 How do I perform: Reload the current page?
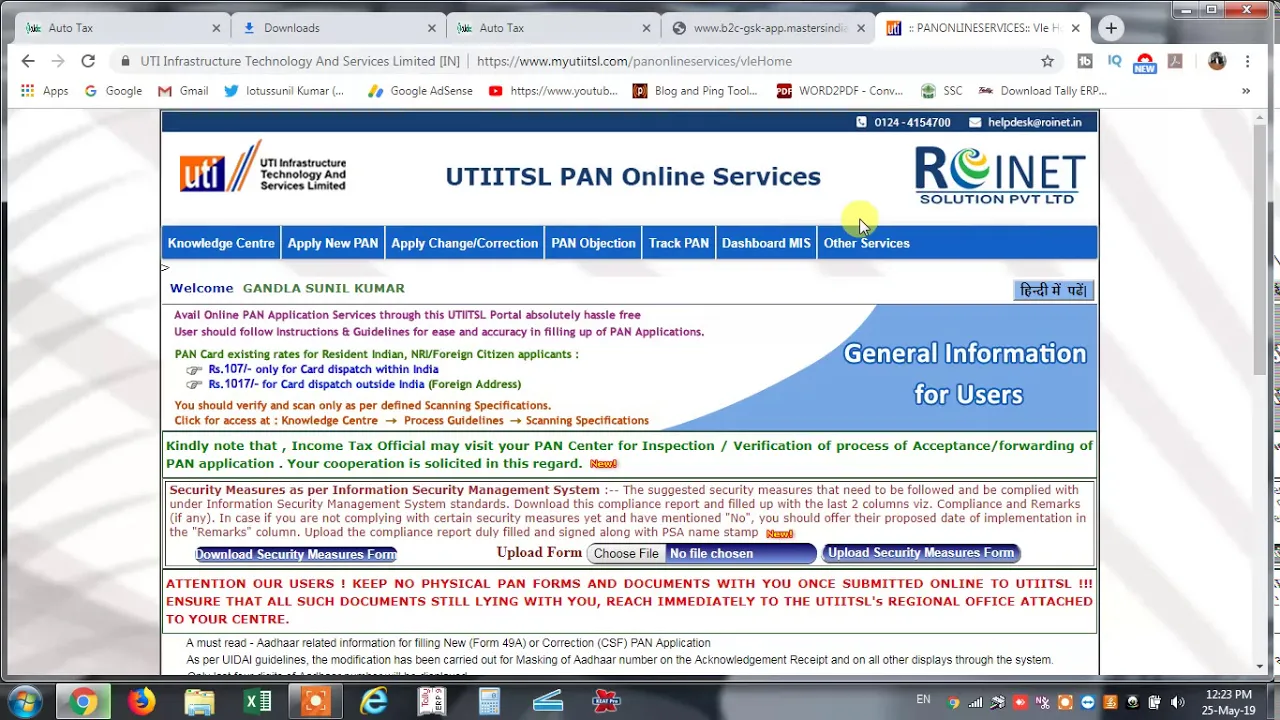pos(88,61)
